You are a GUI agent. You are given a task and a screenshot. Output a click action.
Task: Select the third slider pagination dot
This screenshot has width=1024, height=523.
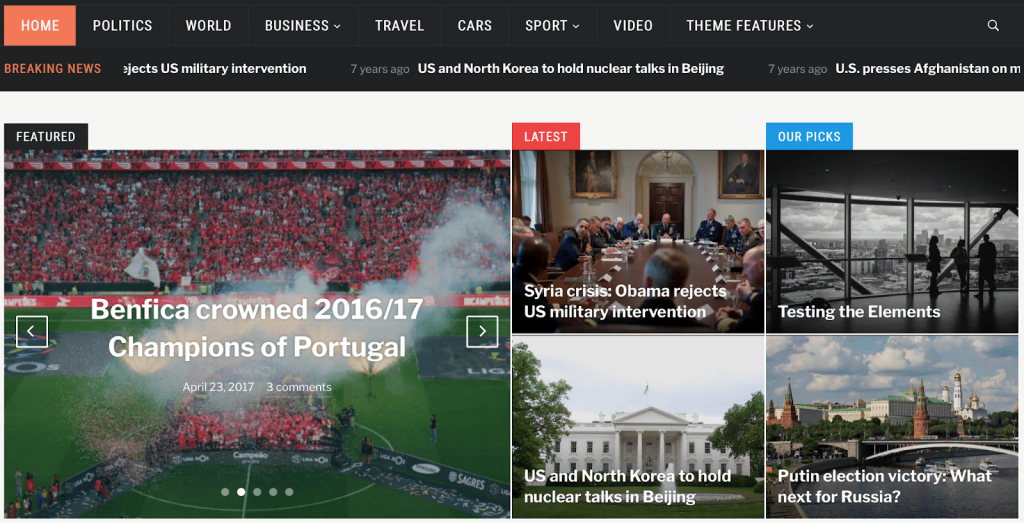point(257,492)
